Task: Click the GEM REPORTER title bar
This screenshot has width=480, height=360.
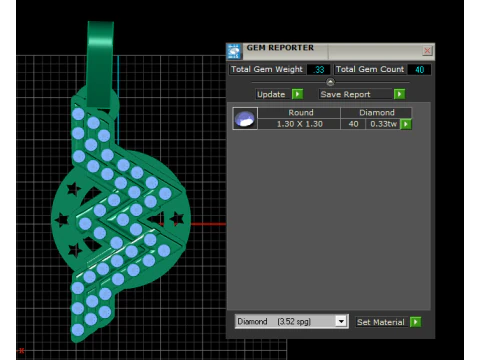Action: (x=330, y=51)
